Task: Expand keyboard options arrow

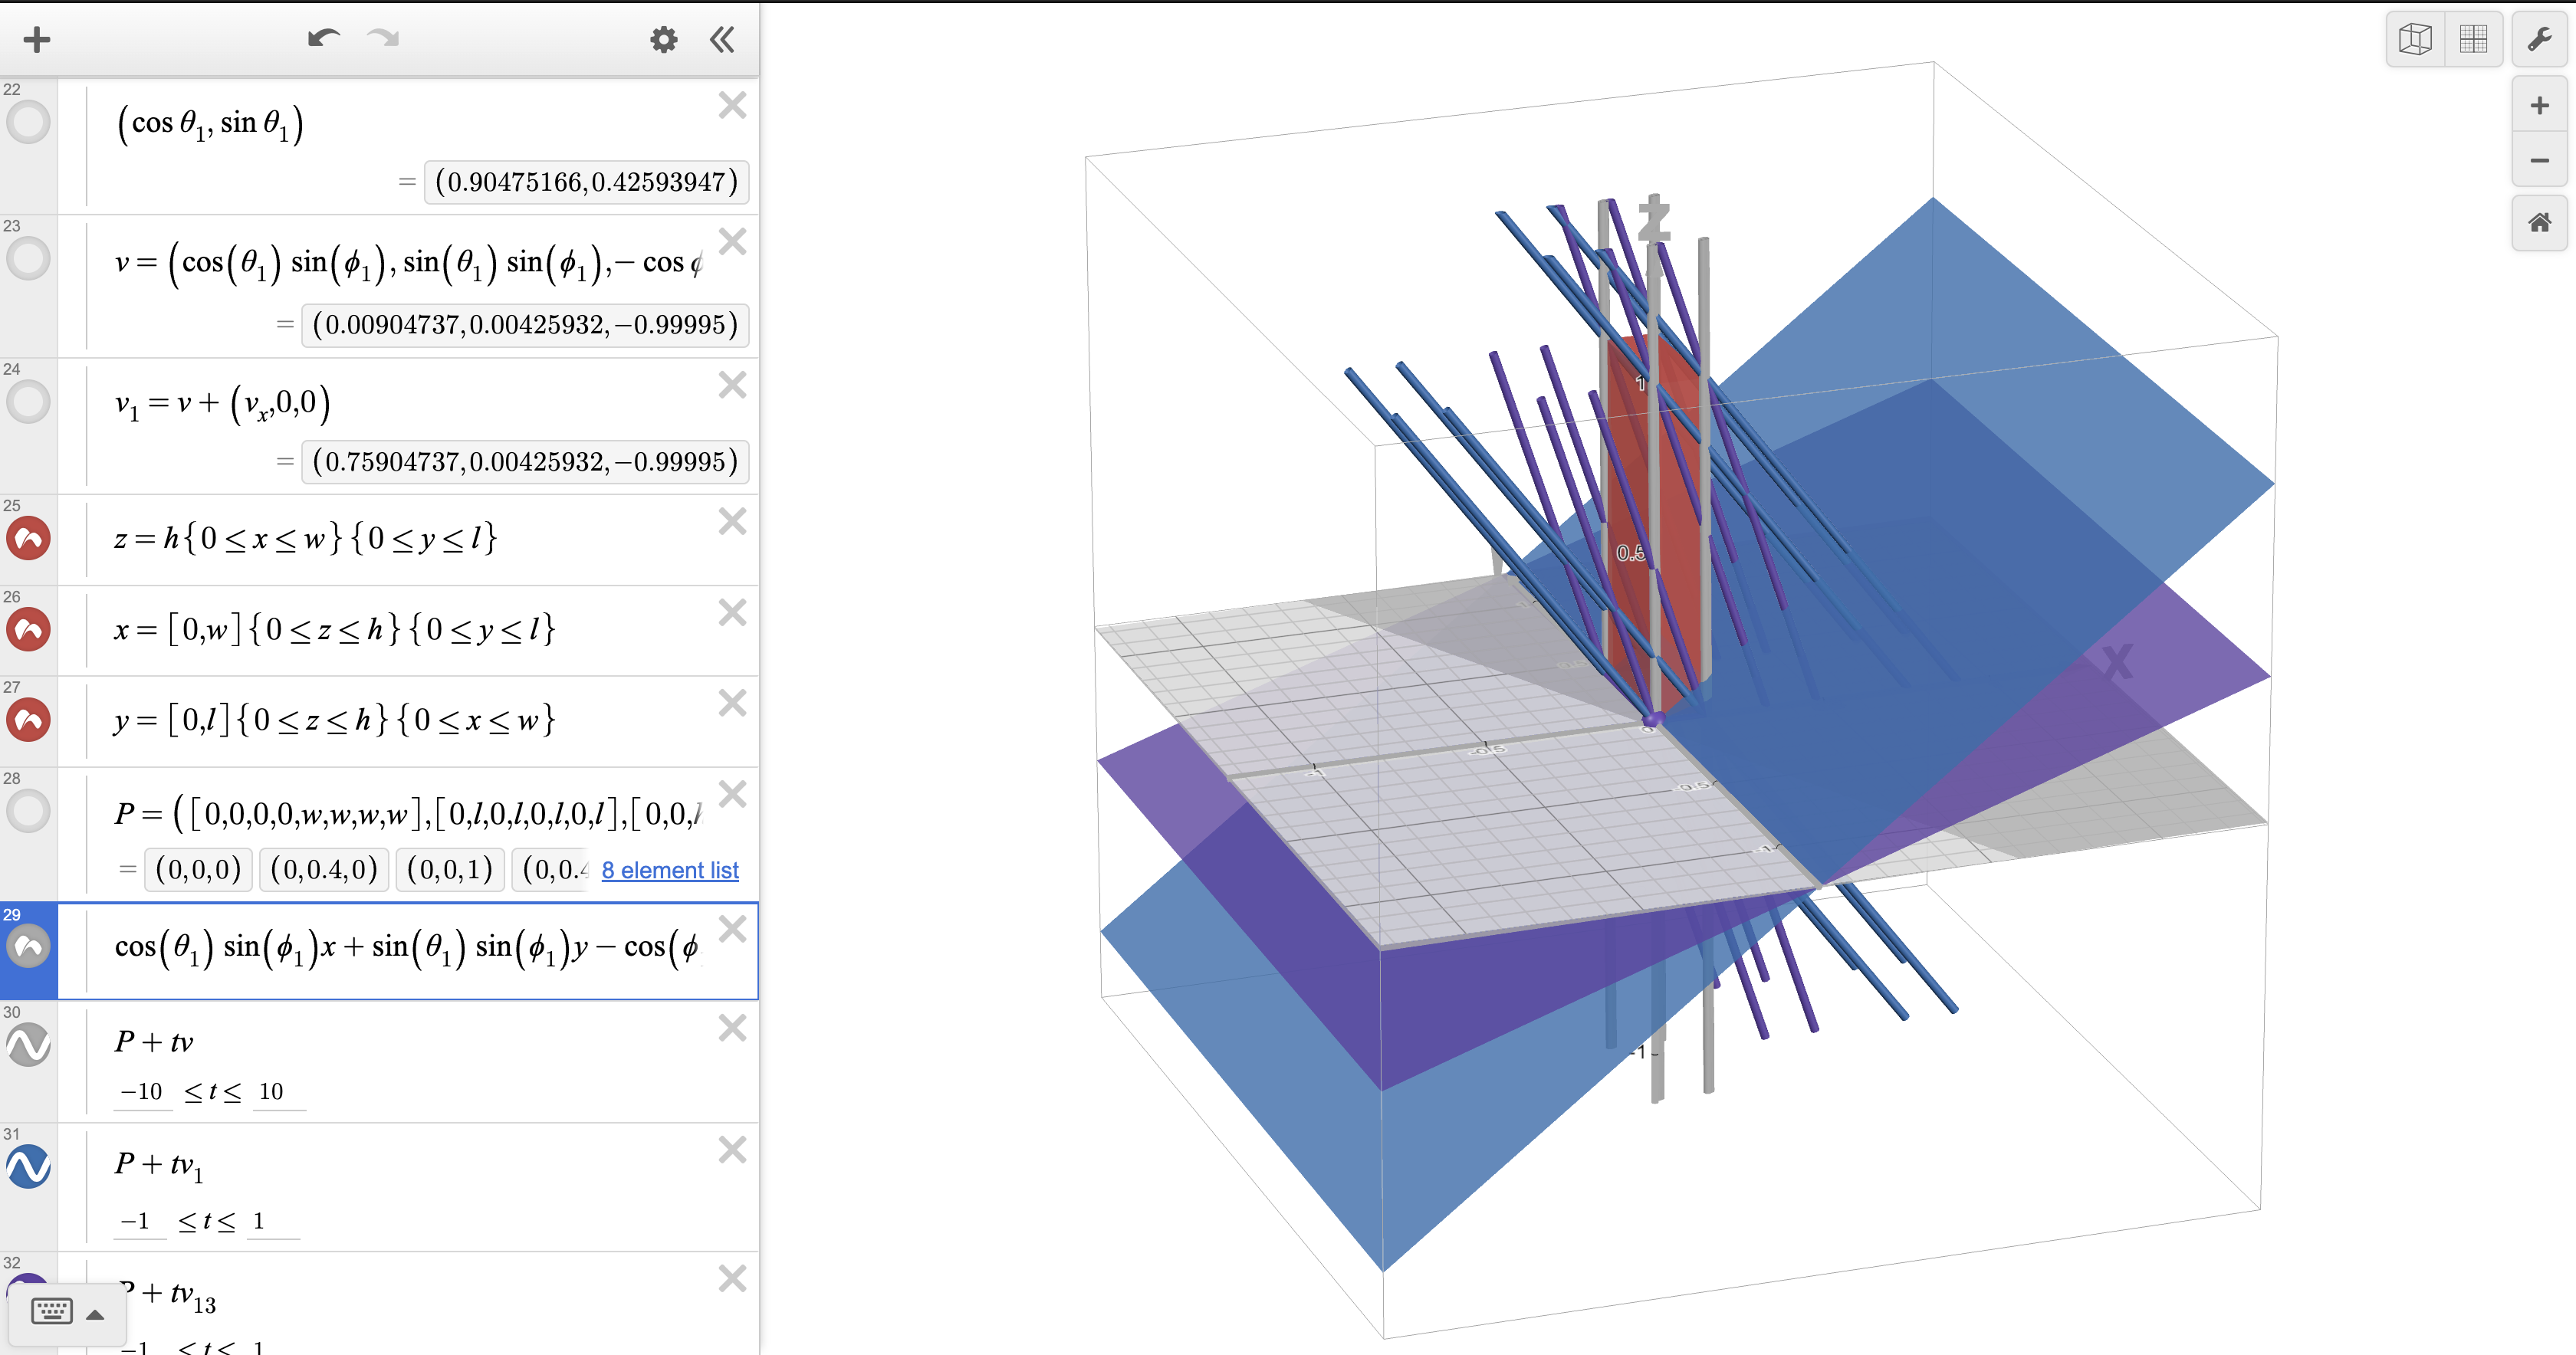Action: 96,1314
